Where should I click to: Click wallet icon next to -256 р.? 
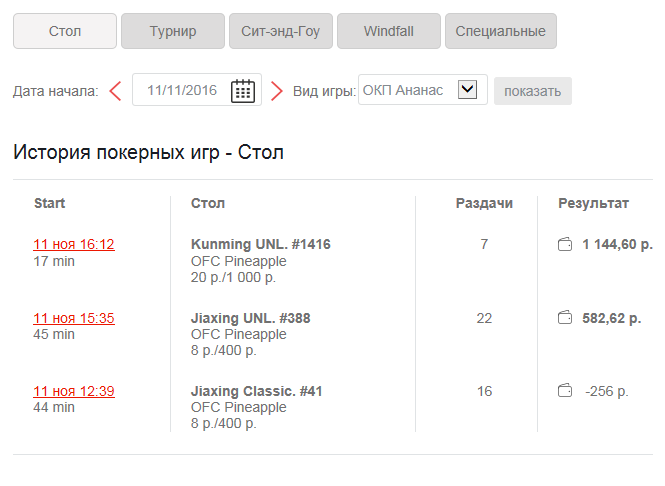(x=564, y=391)
